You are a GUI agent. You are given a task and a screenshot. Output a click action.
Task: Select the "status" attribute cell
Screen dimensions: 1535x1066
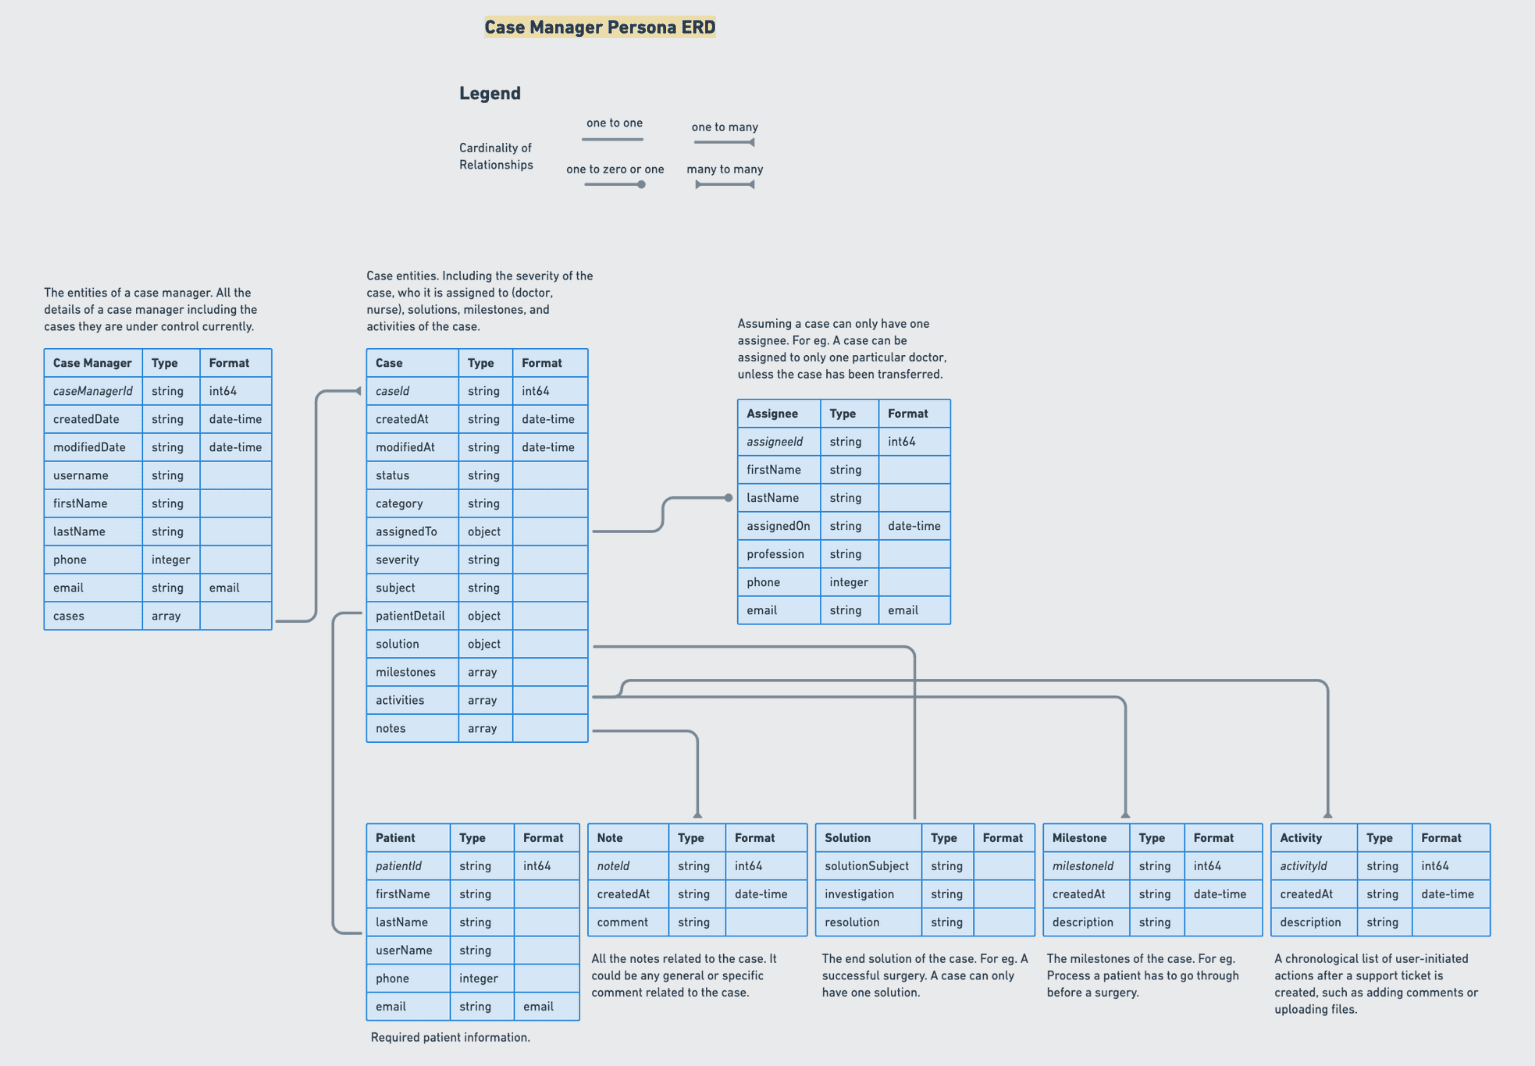413,475
